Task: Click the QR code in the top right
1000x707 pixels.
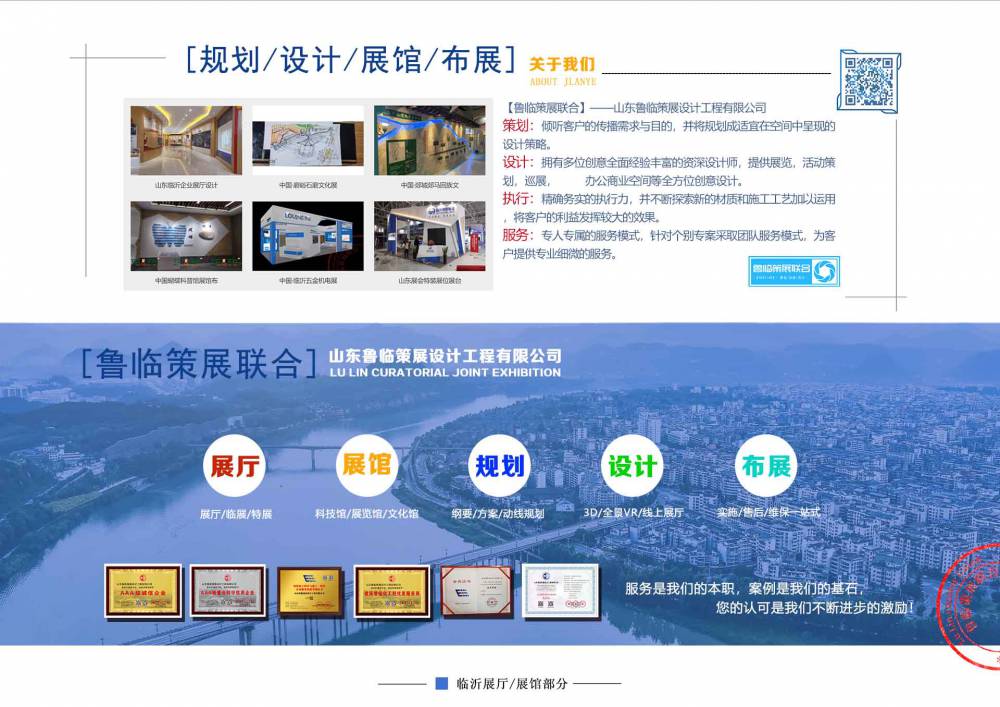Action: click(x=868, y=79)
